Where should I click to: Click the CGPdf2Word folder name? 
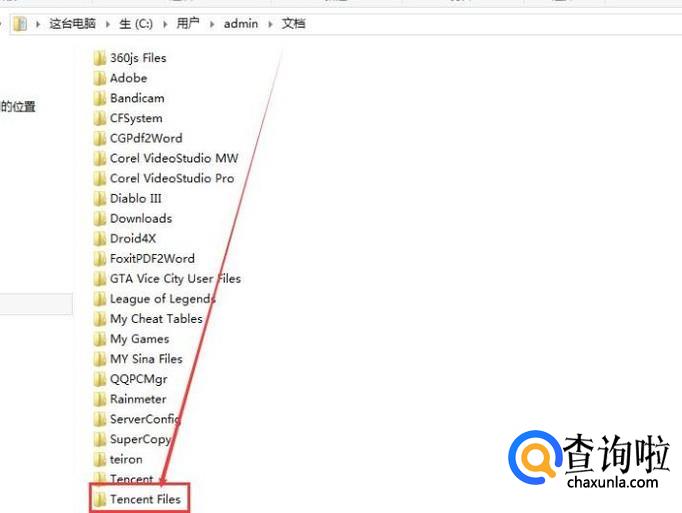146,138
